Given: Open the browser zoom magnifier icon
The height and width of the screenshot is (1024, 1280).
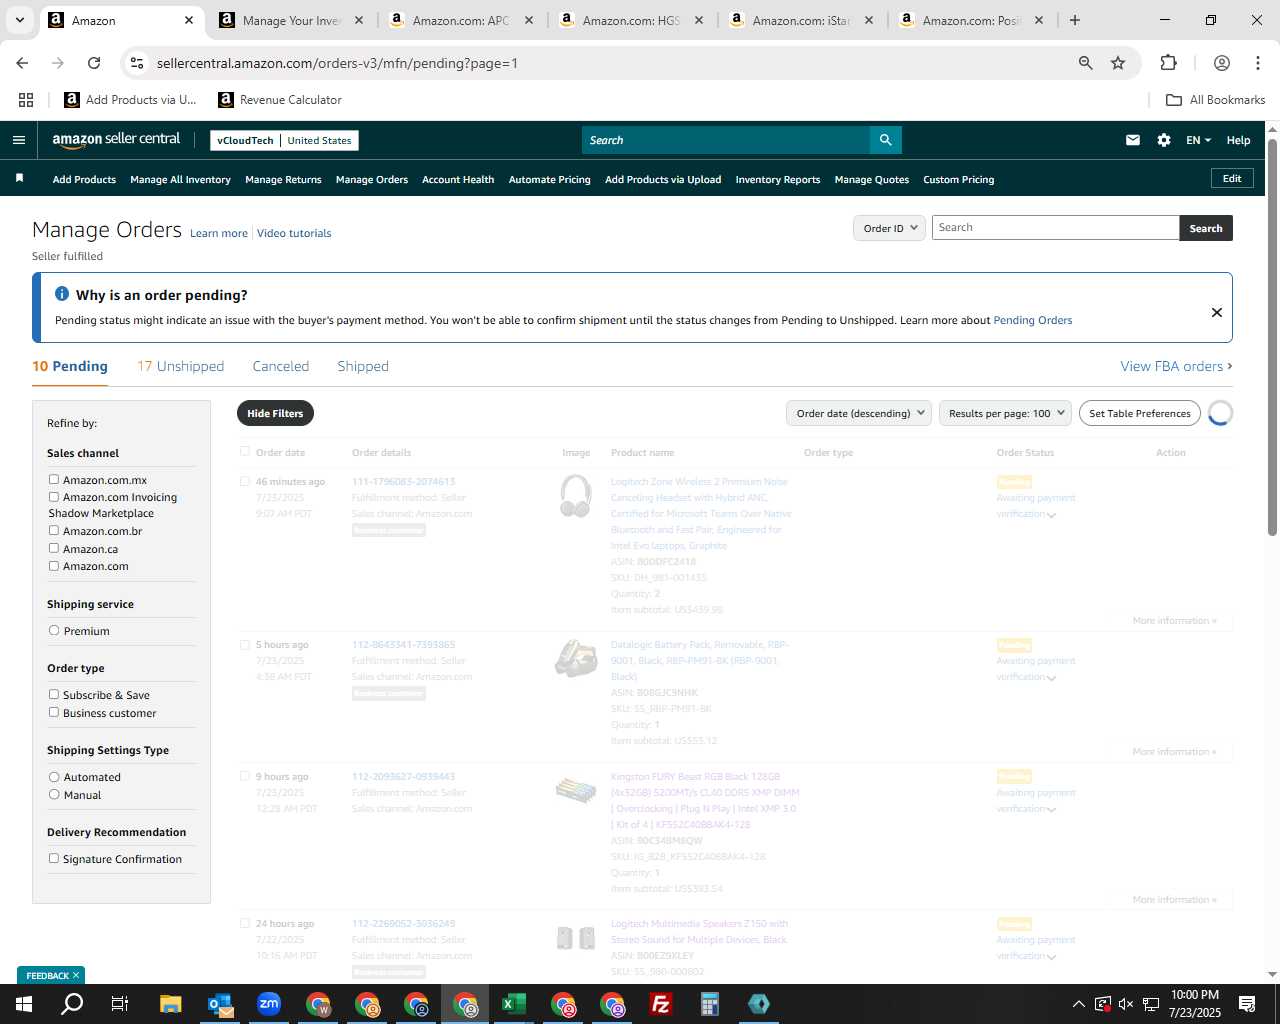Looking at the screenshot, I should click(x=1085, y=63).
